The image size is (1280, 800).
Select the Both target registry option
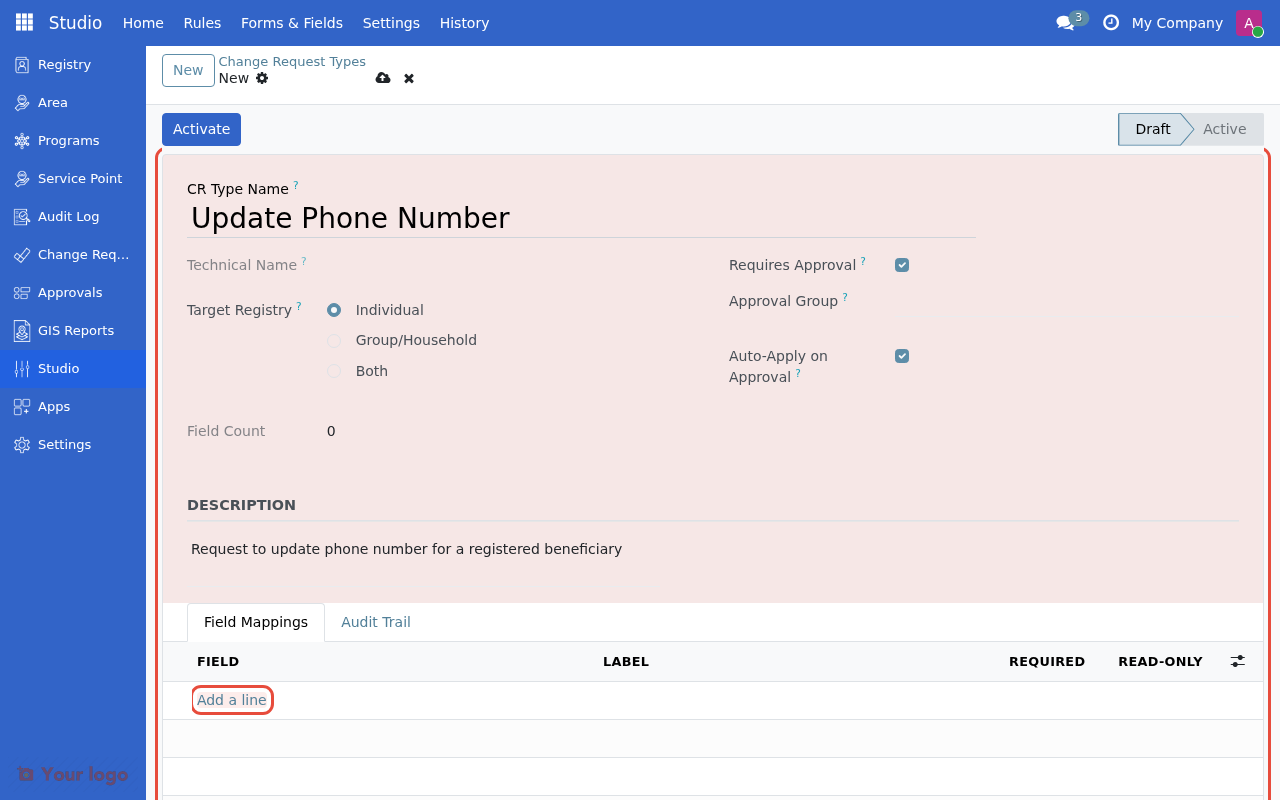(333, 371)
